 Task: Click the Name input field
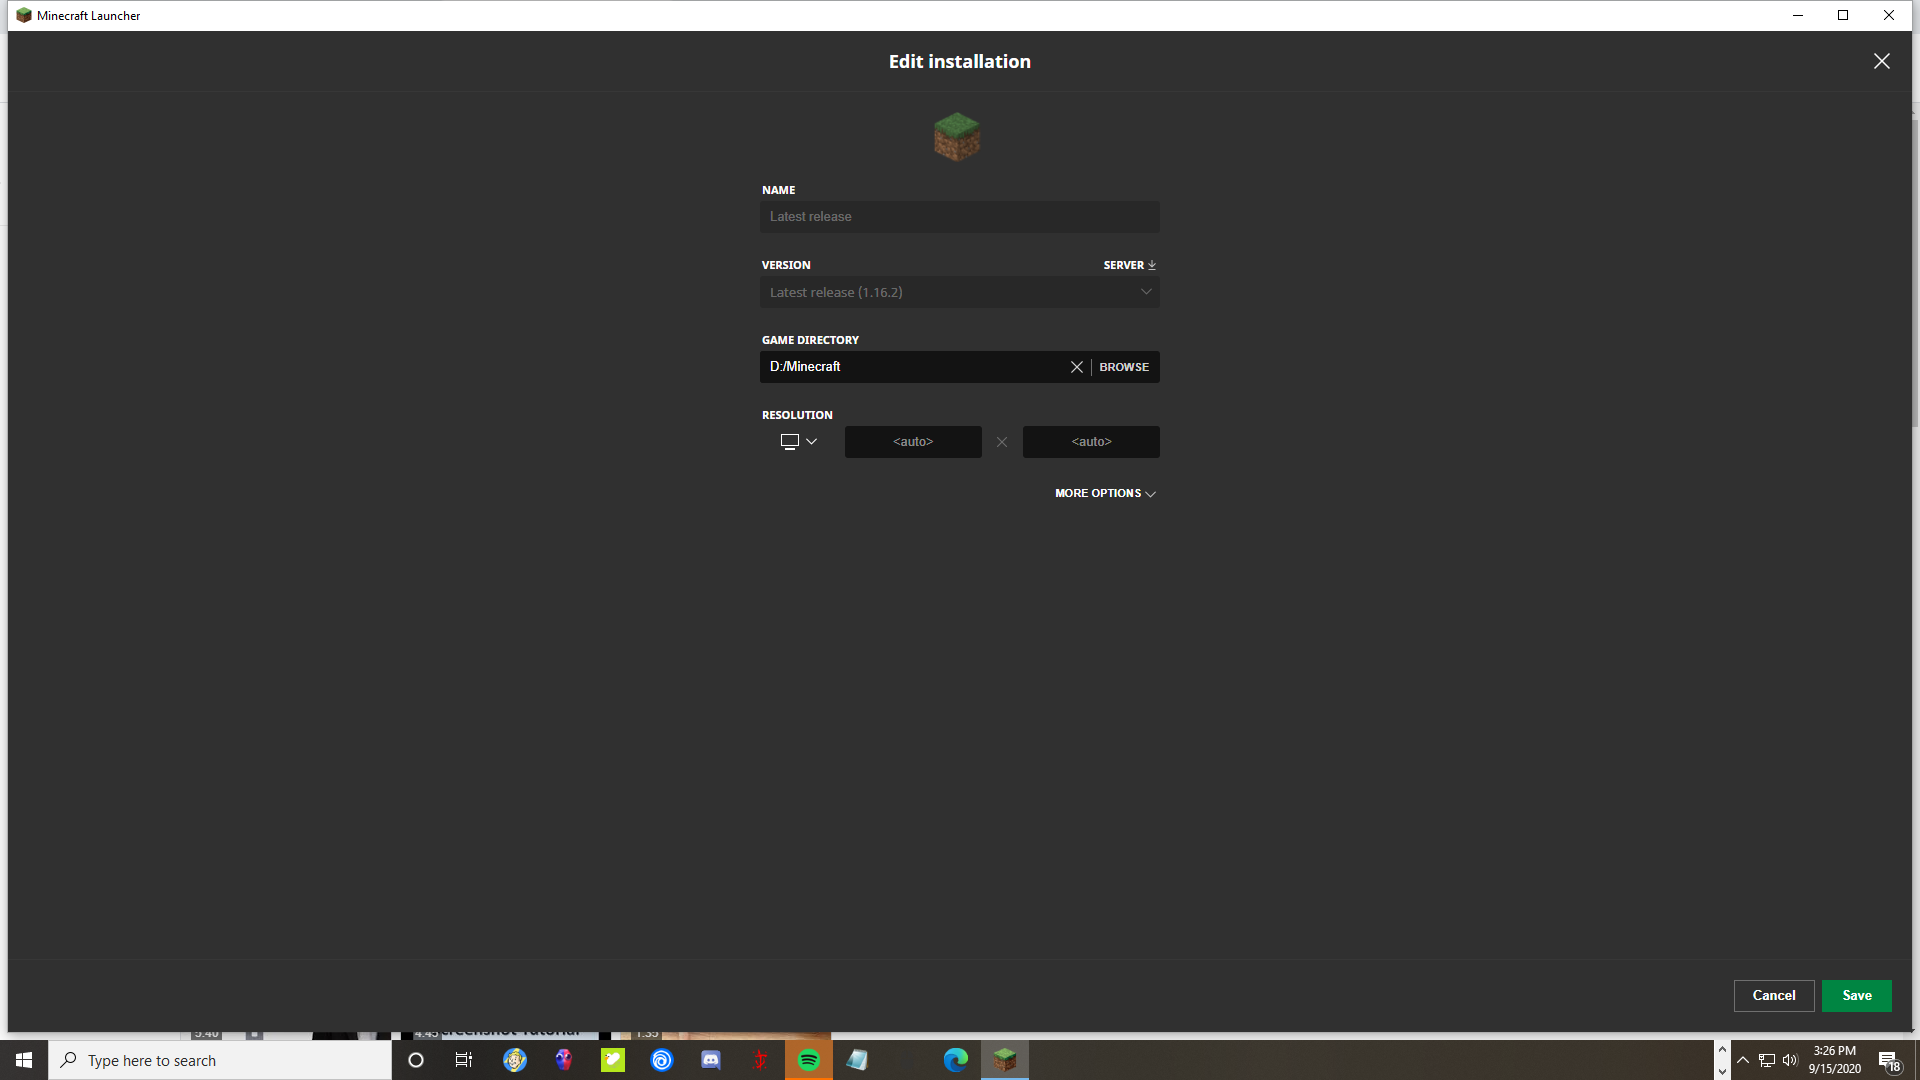[959, 217]
